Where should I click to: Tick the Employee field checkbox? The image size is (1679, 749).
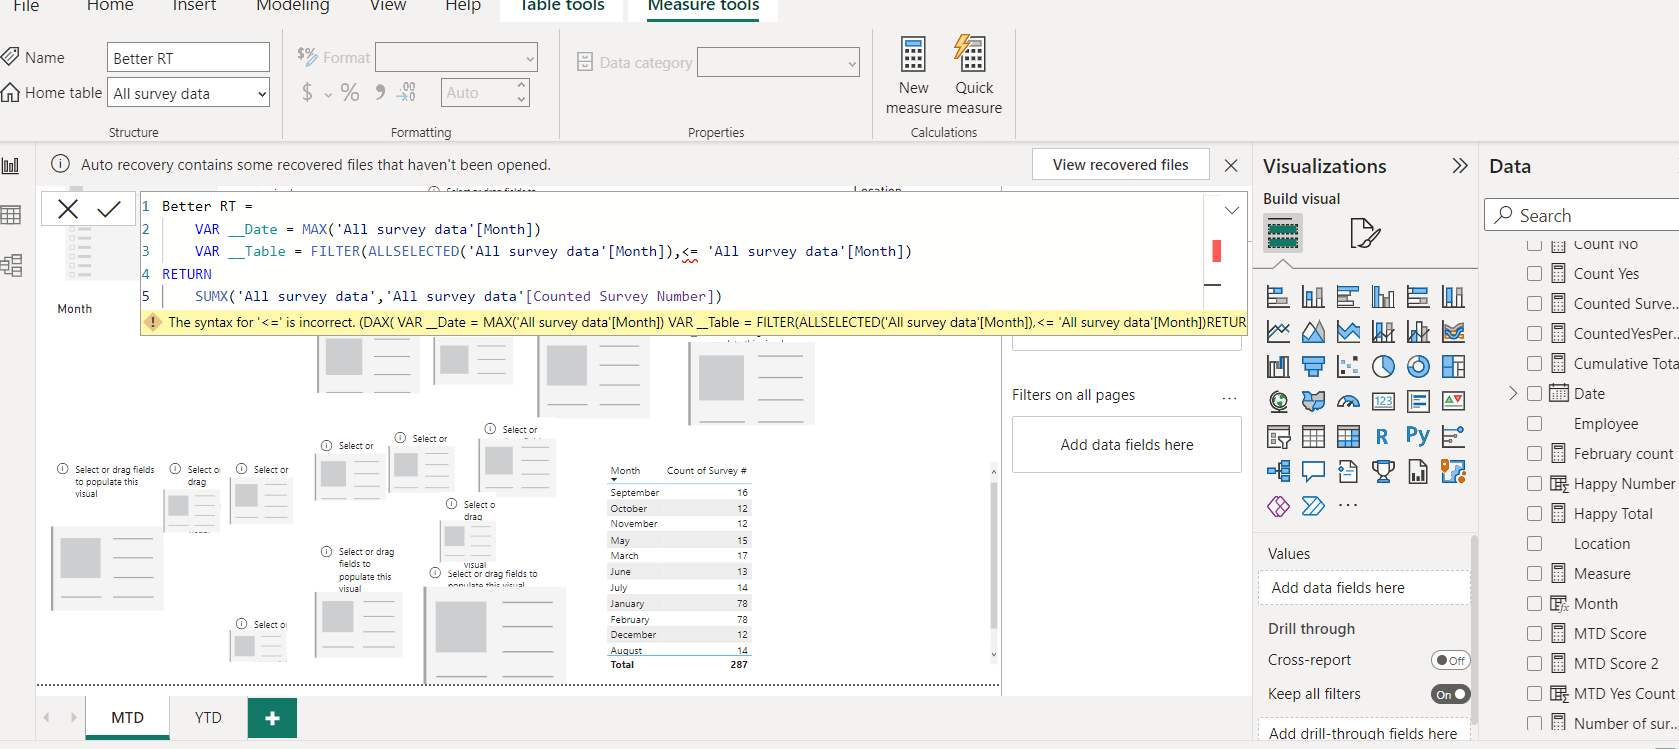click(1534, 423)
